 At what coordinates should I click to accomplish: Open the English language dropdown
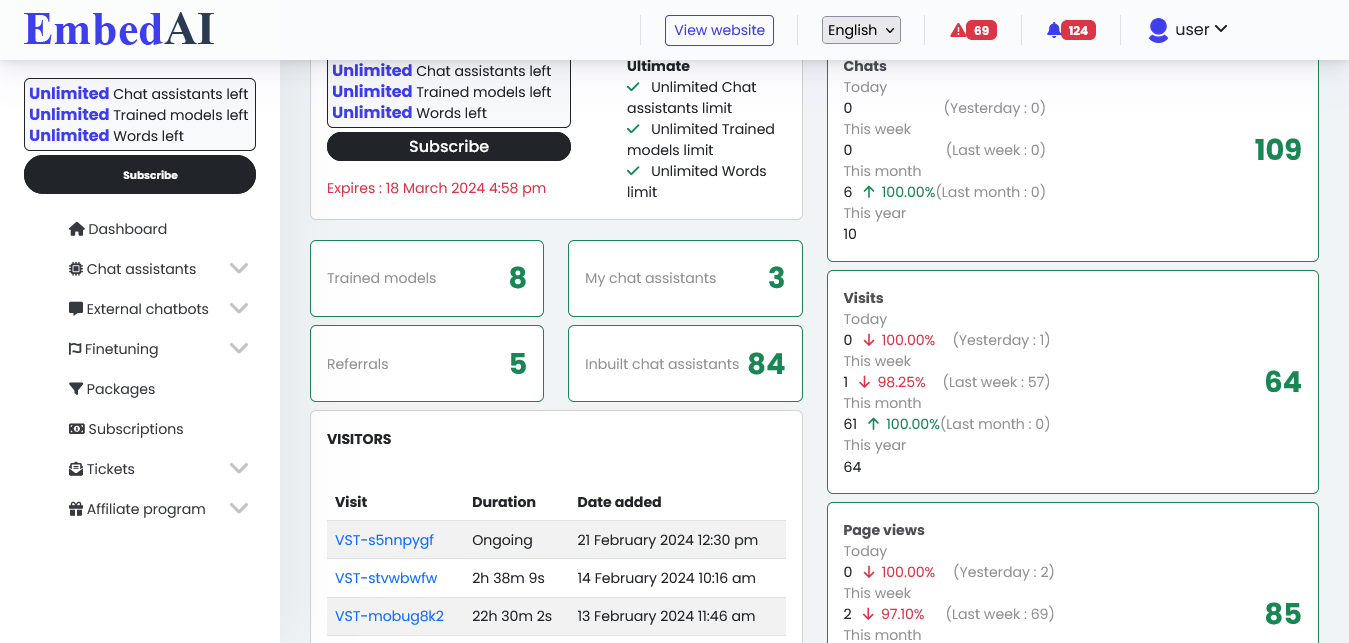point(861,30)
